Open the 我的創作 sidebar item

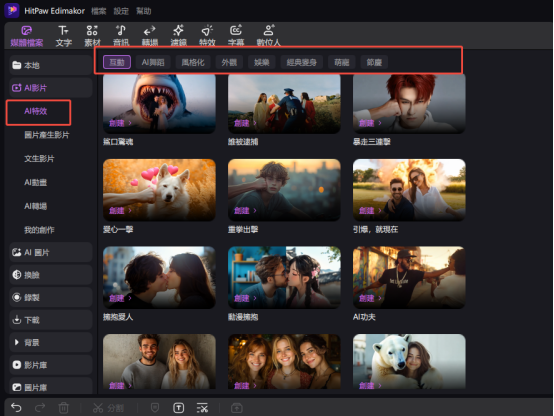tap(39, 230)
